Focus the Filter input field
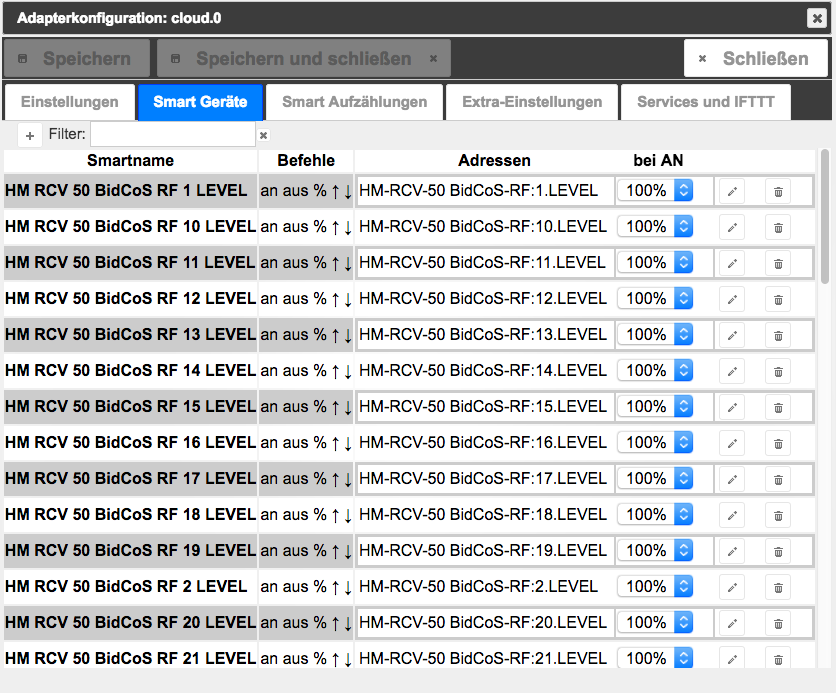Screen dimensions: 836x693 click(x=173, y=134)
